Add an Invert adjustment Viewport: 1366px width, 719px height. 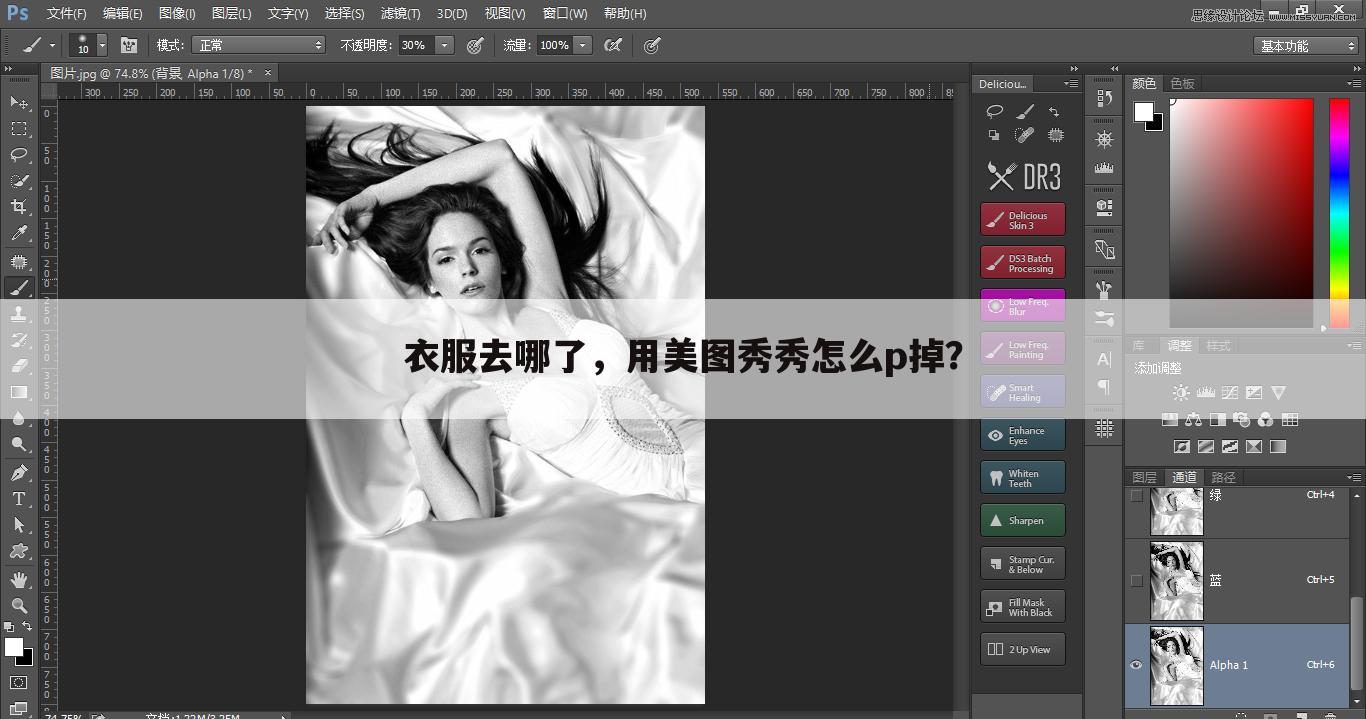tap(1182, 446)
